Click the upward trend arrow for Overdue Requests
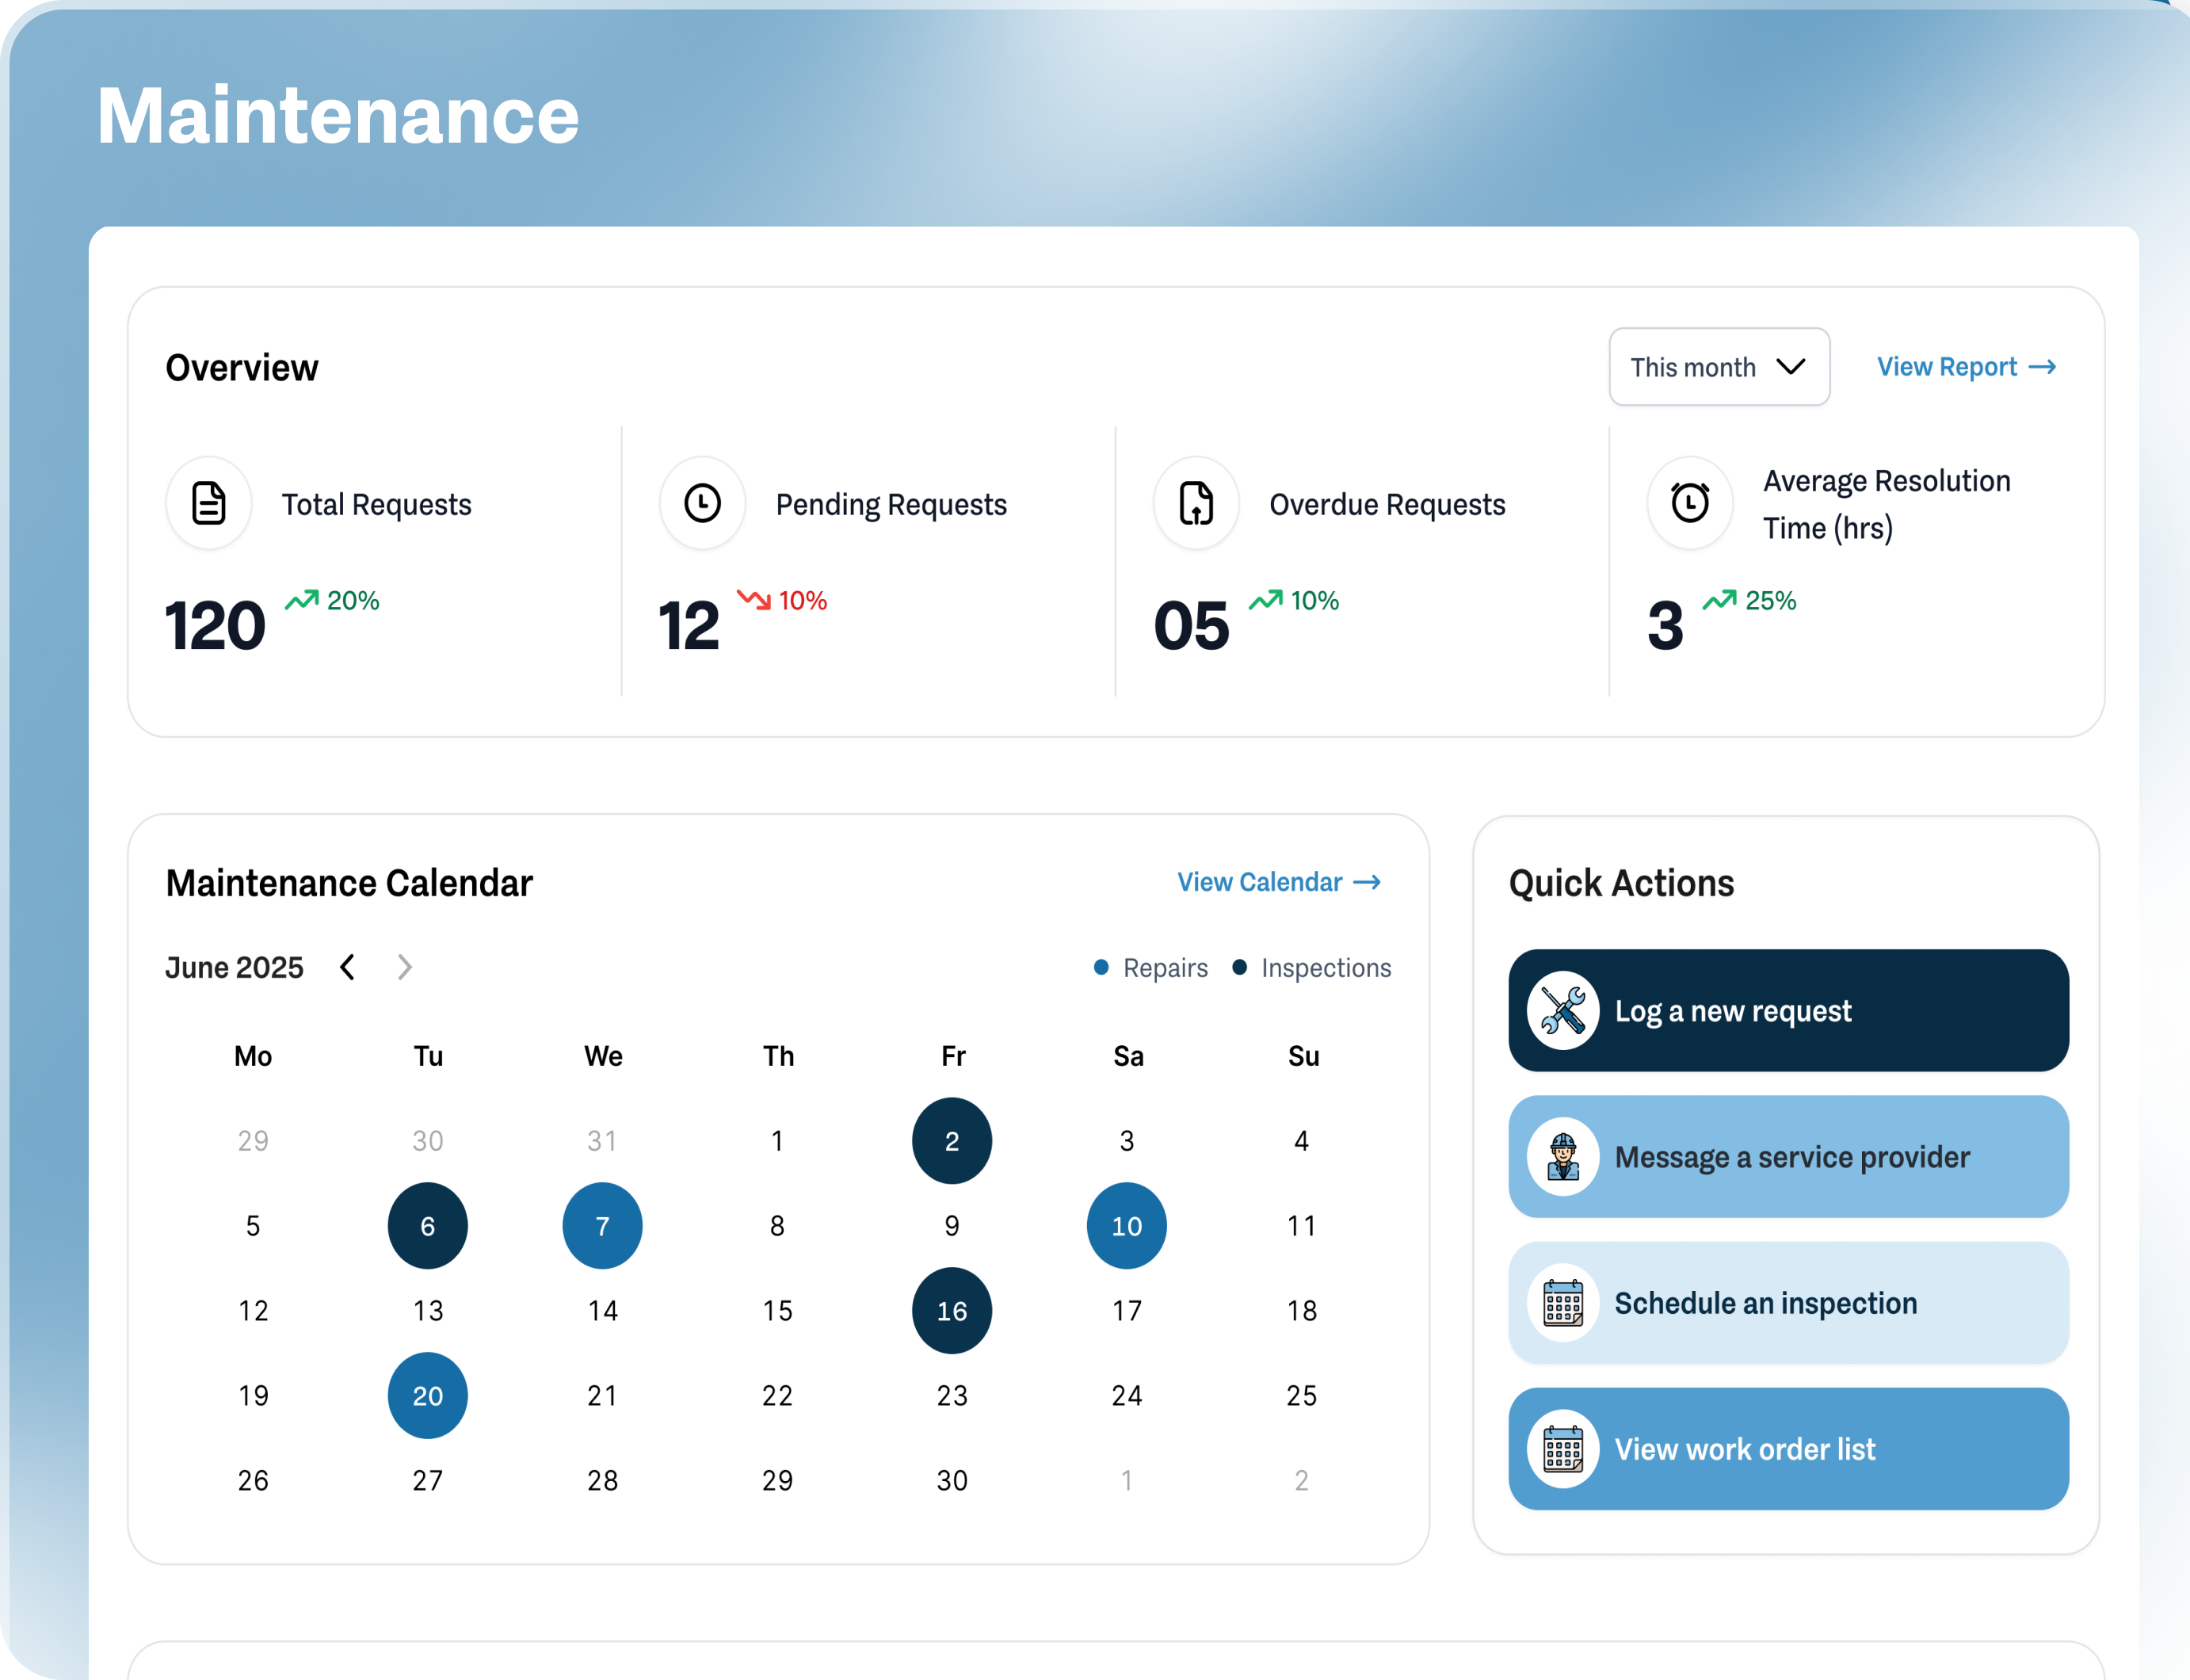This screenshot has width=2190, height=1680. (x=1266, y=600)
